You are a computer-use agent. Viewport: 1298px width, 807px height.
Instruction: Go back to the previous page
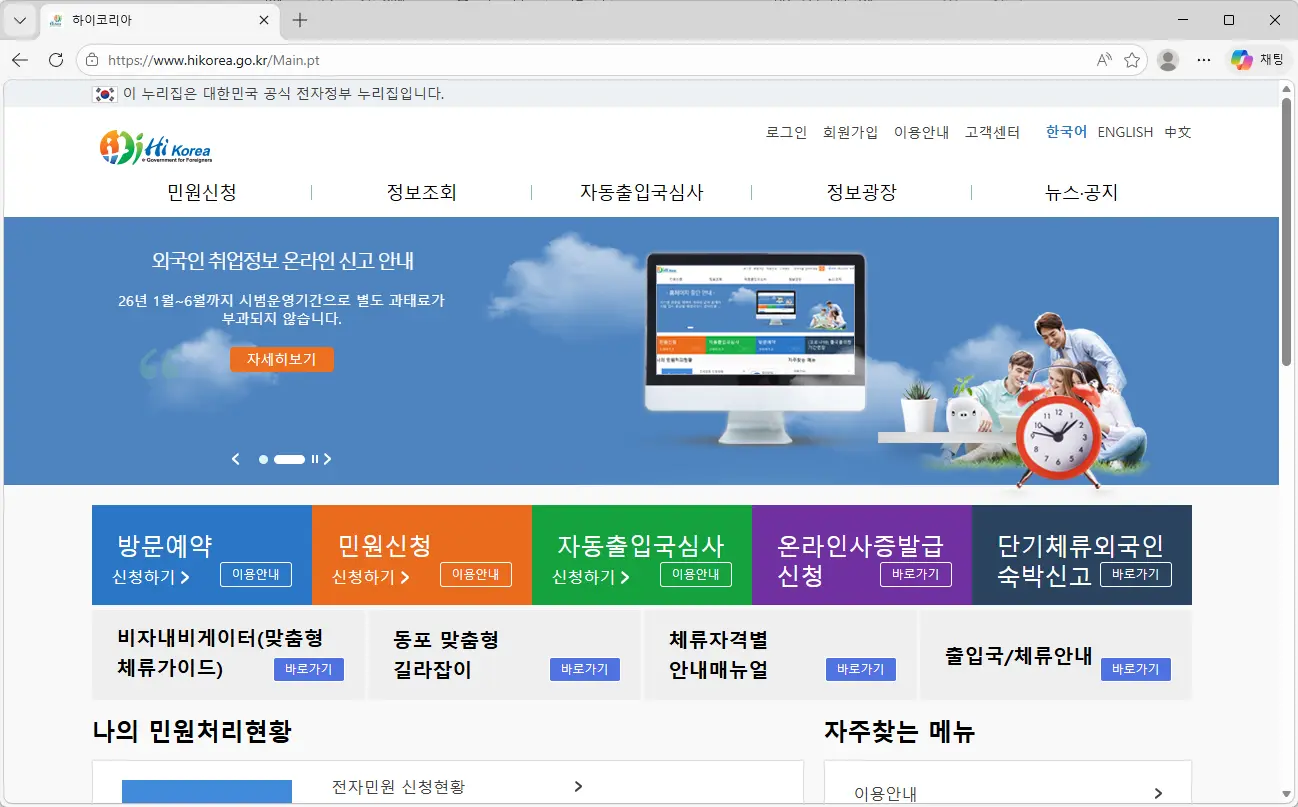[20, 60]
